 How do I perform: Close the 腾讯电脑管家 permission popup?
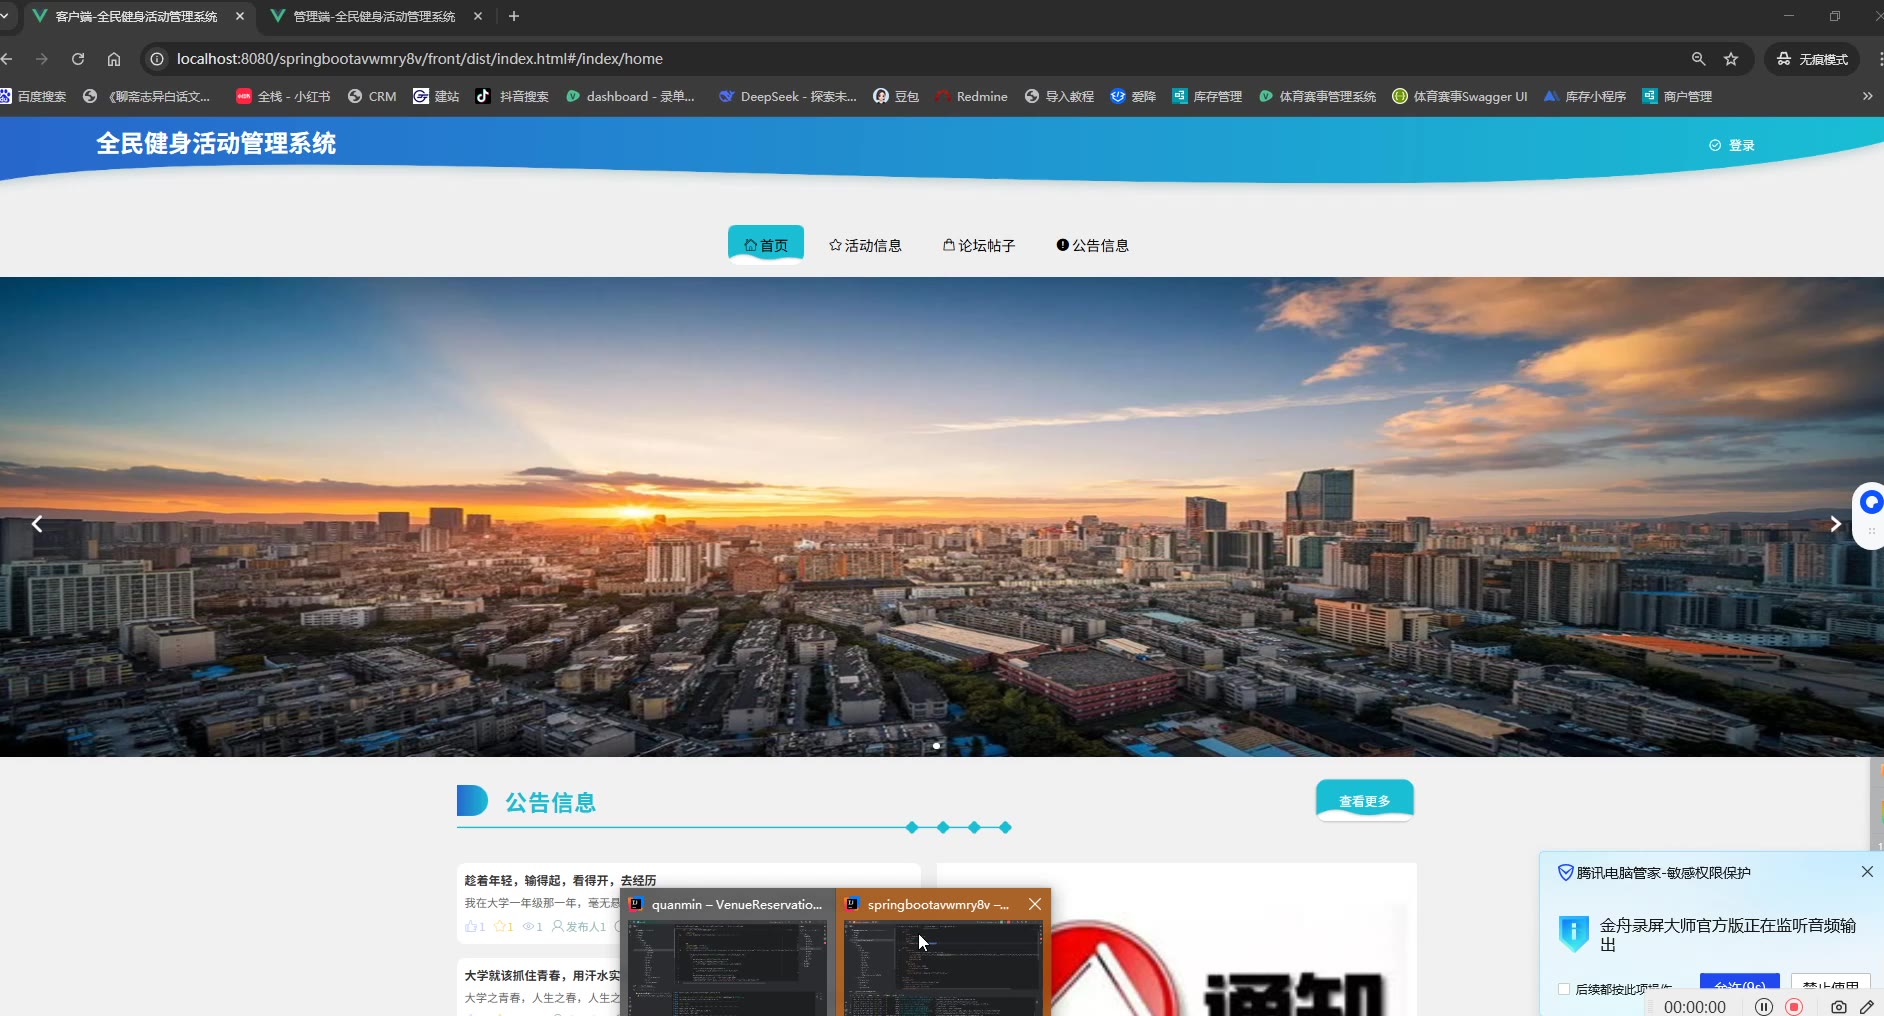1867,872
